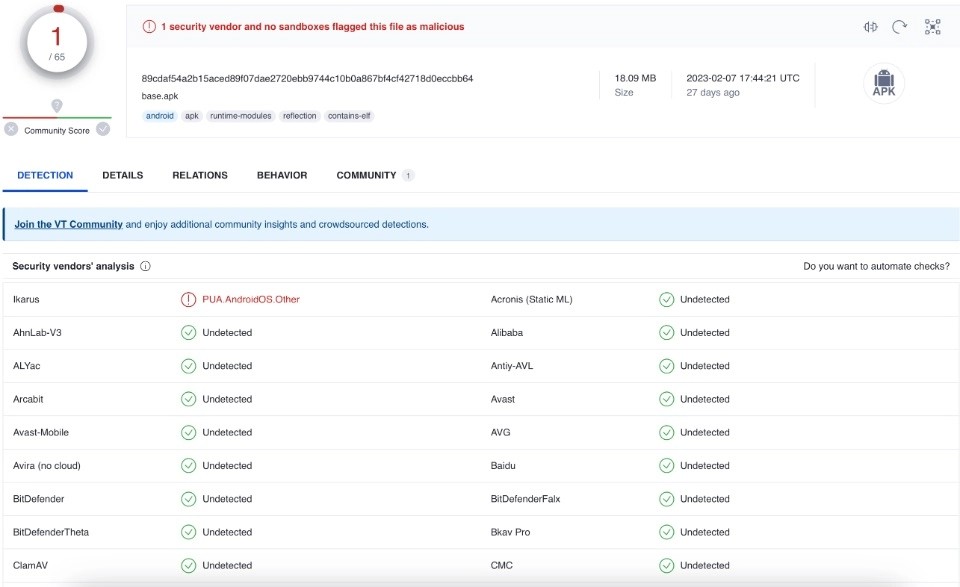Click the green check icon for CMC
This screenshot has height=587, width=960.
(666, 565)
